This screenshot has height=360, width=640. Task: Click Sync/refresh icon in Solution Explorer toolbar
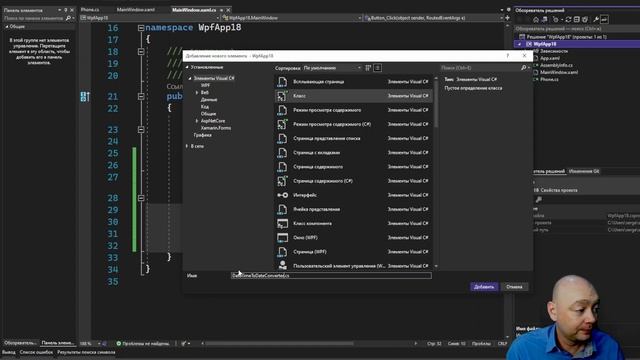568,19
